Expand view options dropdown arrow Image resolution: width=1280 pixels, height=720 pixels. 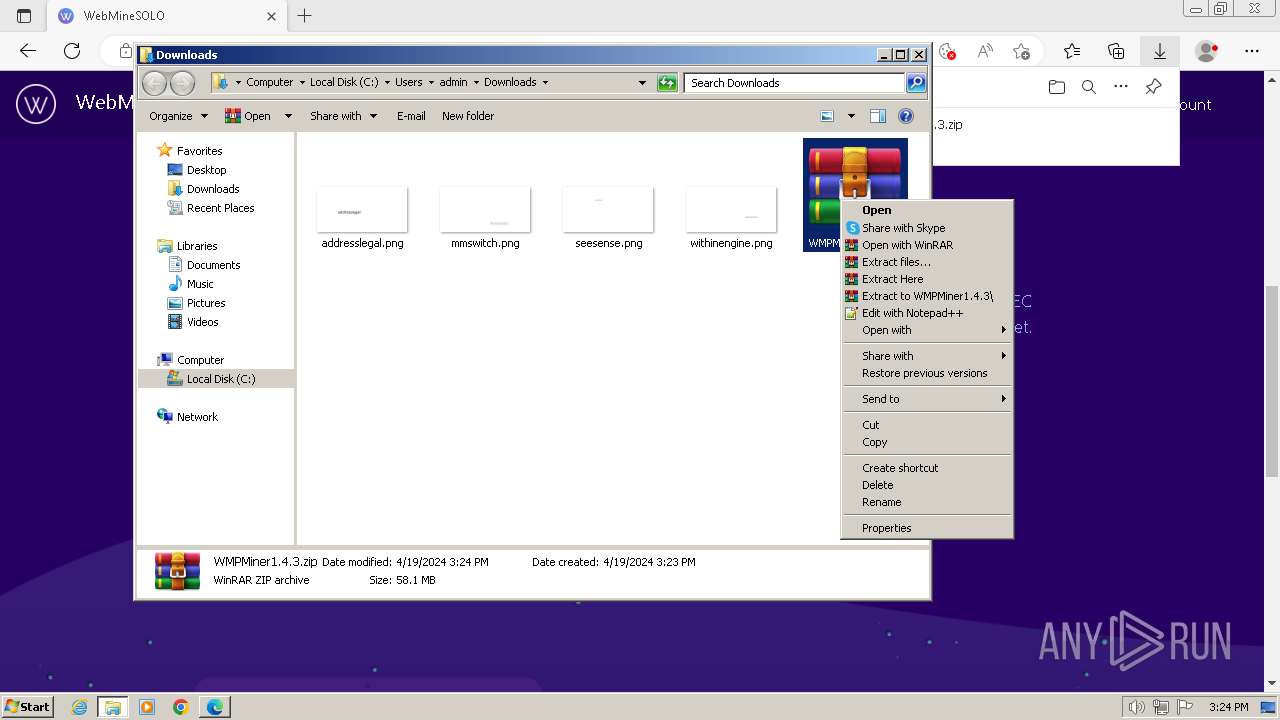851,116
